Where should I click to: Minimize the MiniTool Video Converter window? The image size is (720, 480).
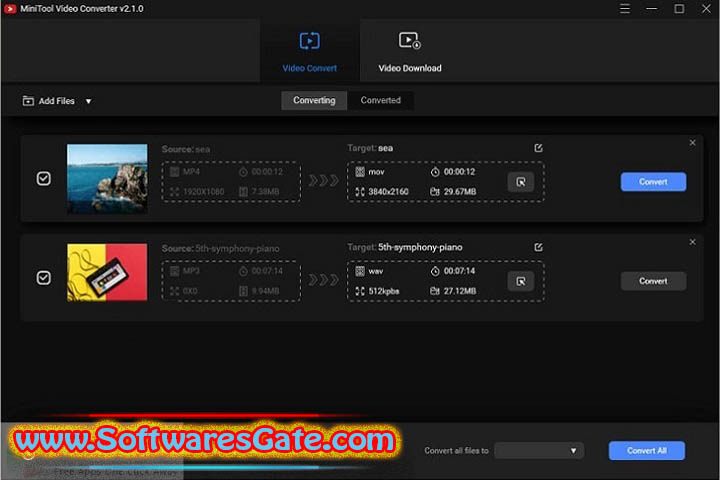652,9
